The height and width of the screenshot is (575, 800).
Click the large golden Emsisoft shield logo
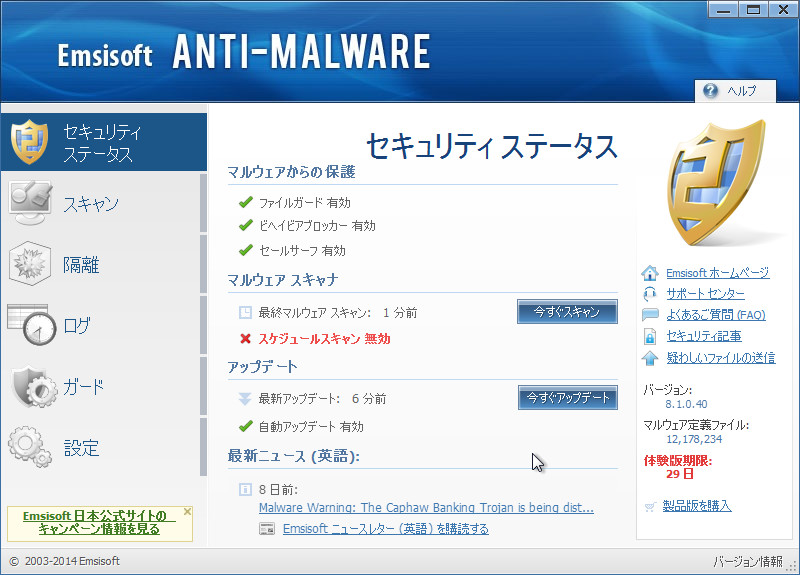[718, 183]
